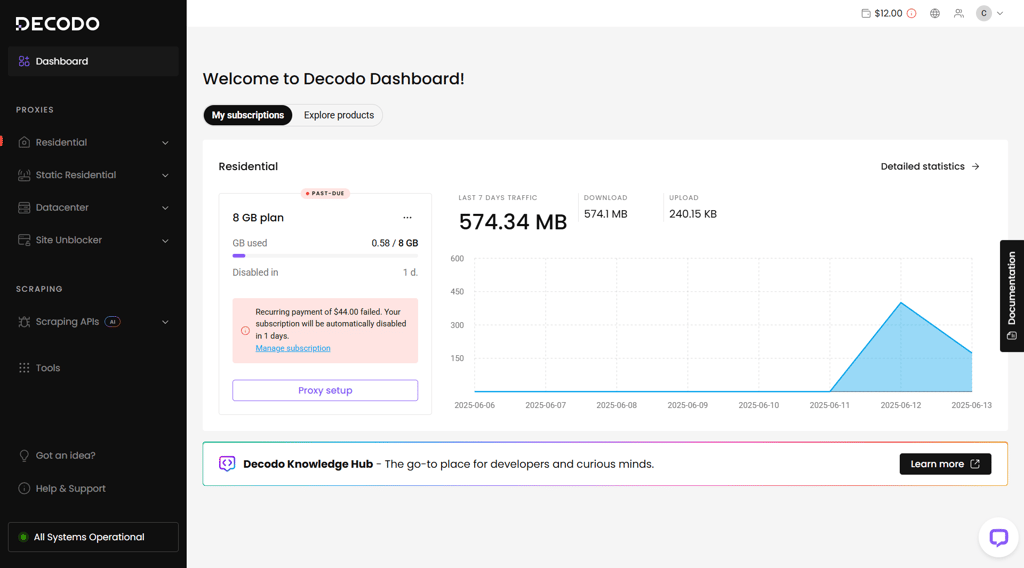Viewport: 1024px width, 568px height.
Task: Click the PAST-DUE status badge
Action: click(325, 193)
